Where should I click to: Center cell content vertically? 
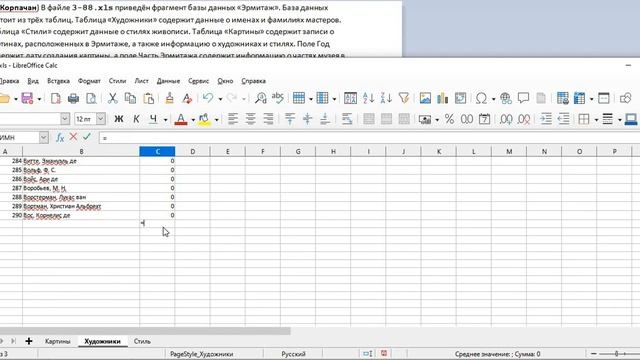[x=307, y=119]
